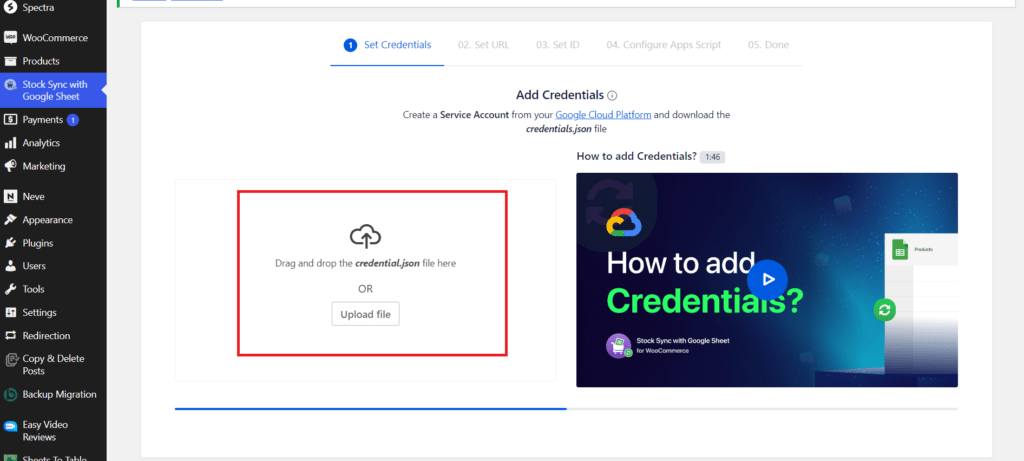This screenshot has height=461, width=1024.
Task: Click the 'Drag and drop the credential.json' text
Action: coord(366,264)
